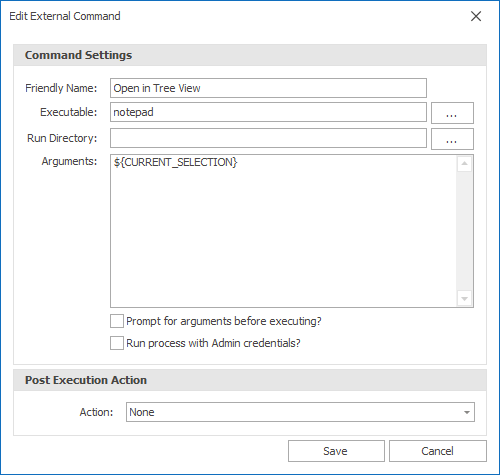Click inside the Arguments text area

pos(283,231)
